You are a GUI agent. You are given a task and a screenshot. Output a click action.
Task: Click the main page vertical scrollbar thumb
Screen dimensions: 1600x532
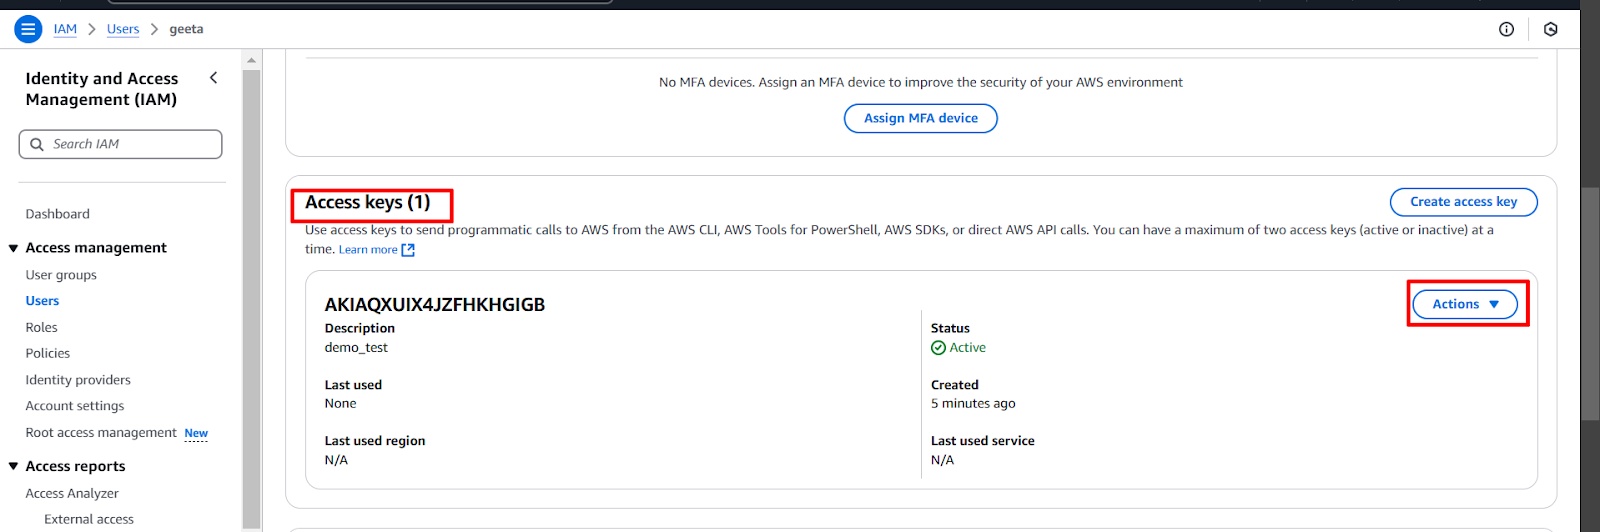coord(1590,303)
